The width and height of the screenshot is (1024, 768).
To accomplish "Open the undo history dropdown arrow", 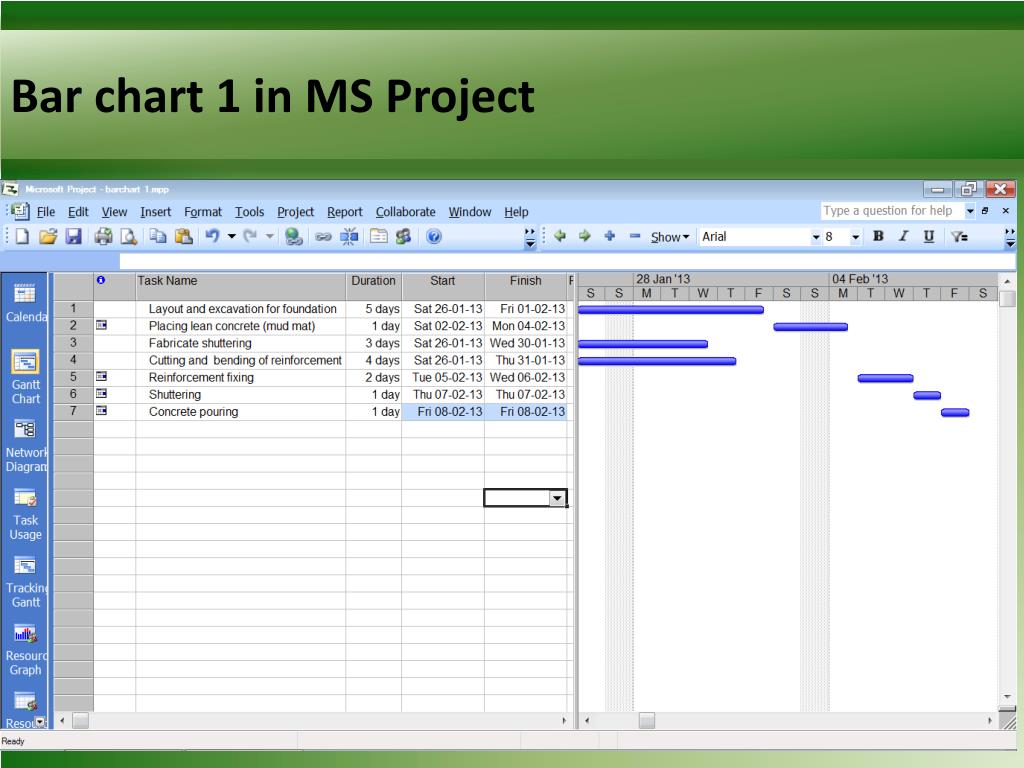I will click(x=231, y=236).
